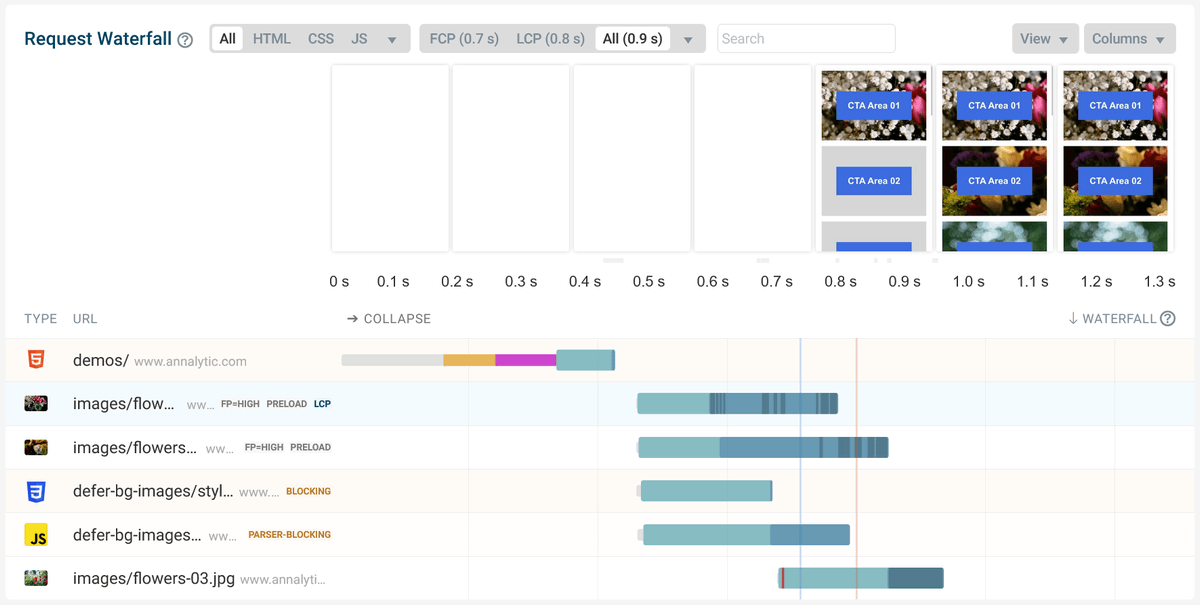Filter requests by HTML

[272, 39]
